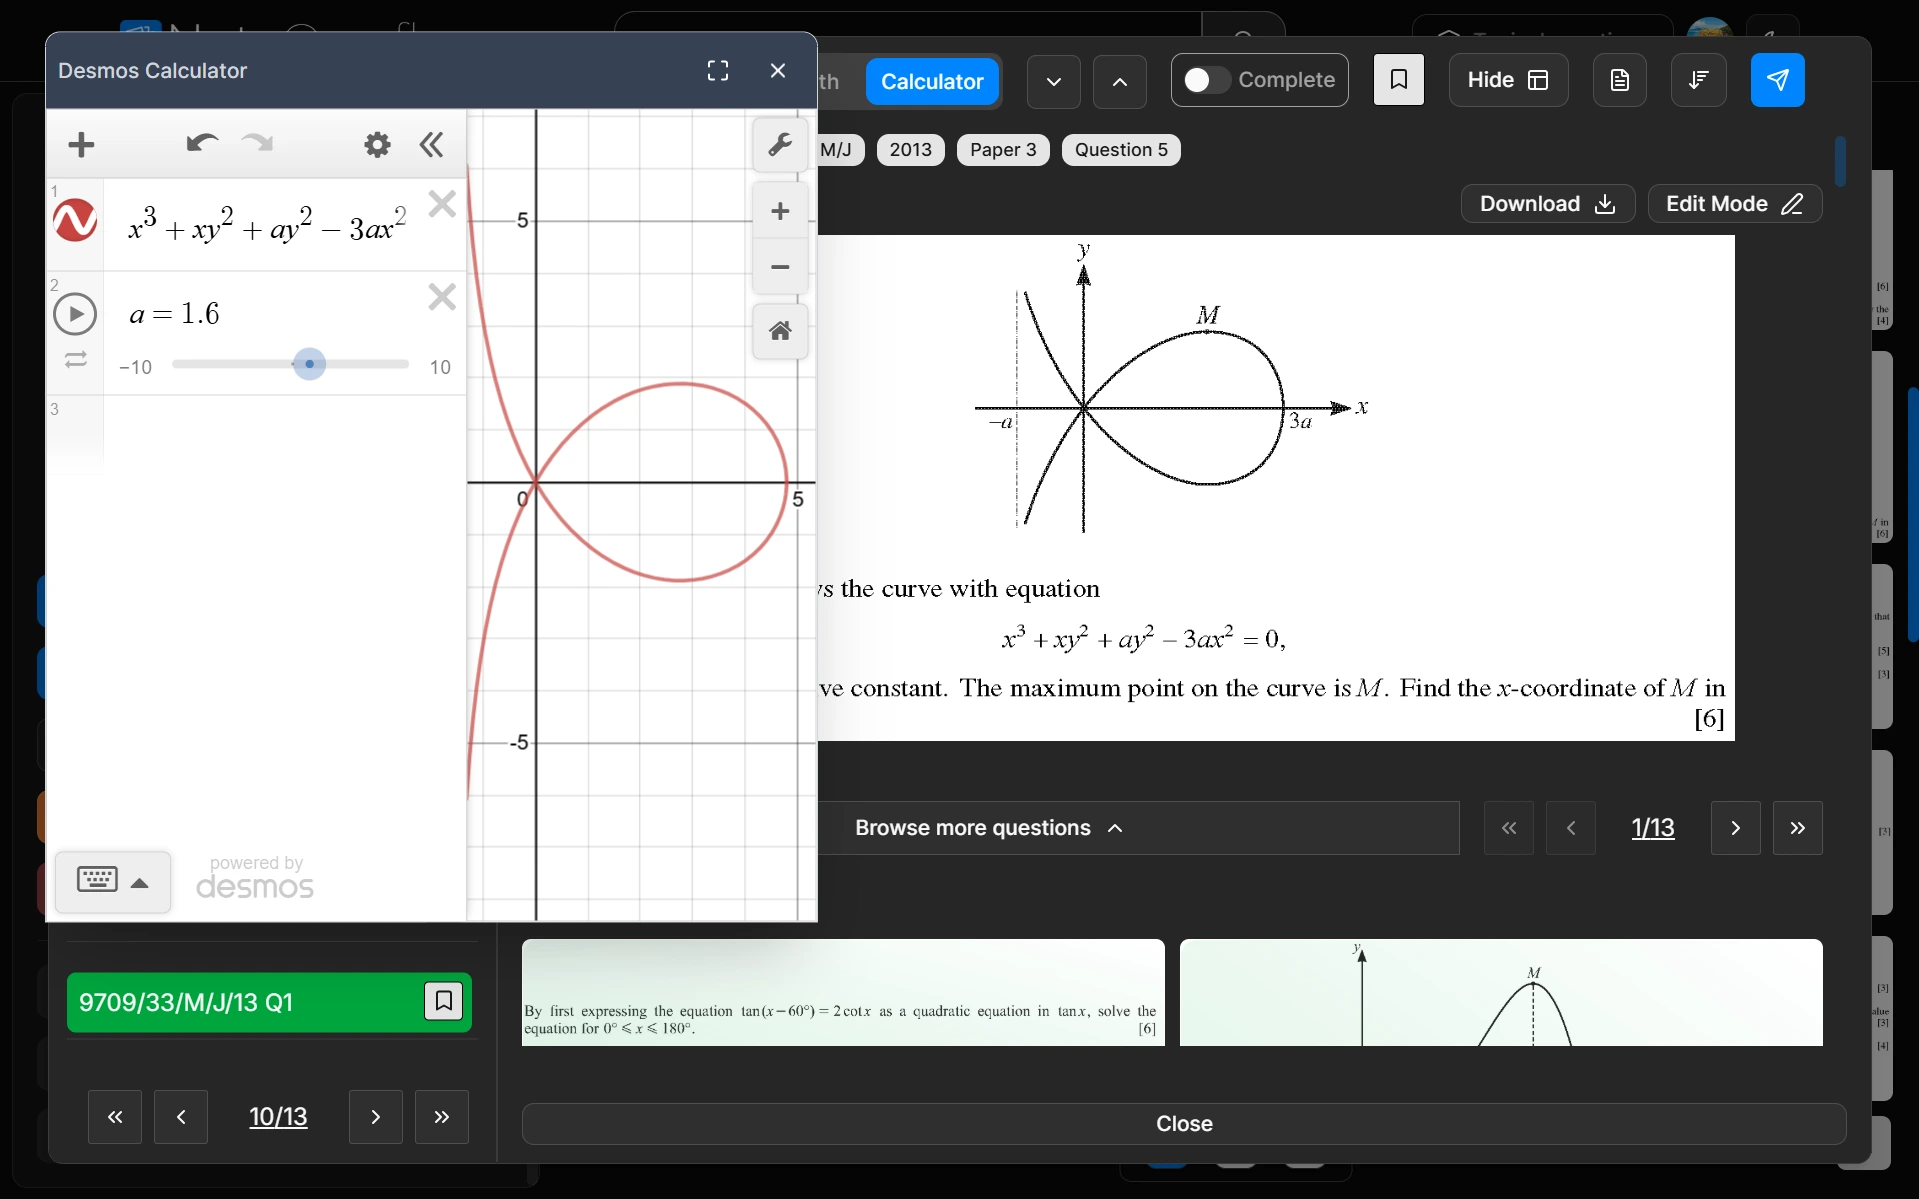Go to next in 10/13 pager
The image size is (1919, 1199).
tap(376, 1117)
